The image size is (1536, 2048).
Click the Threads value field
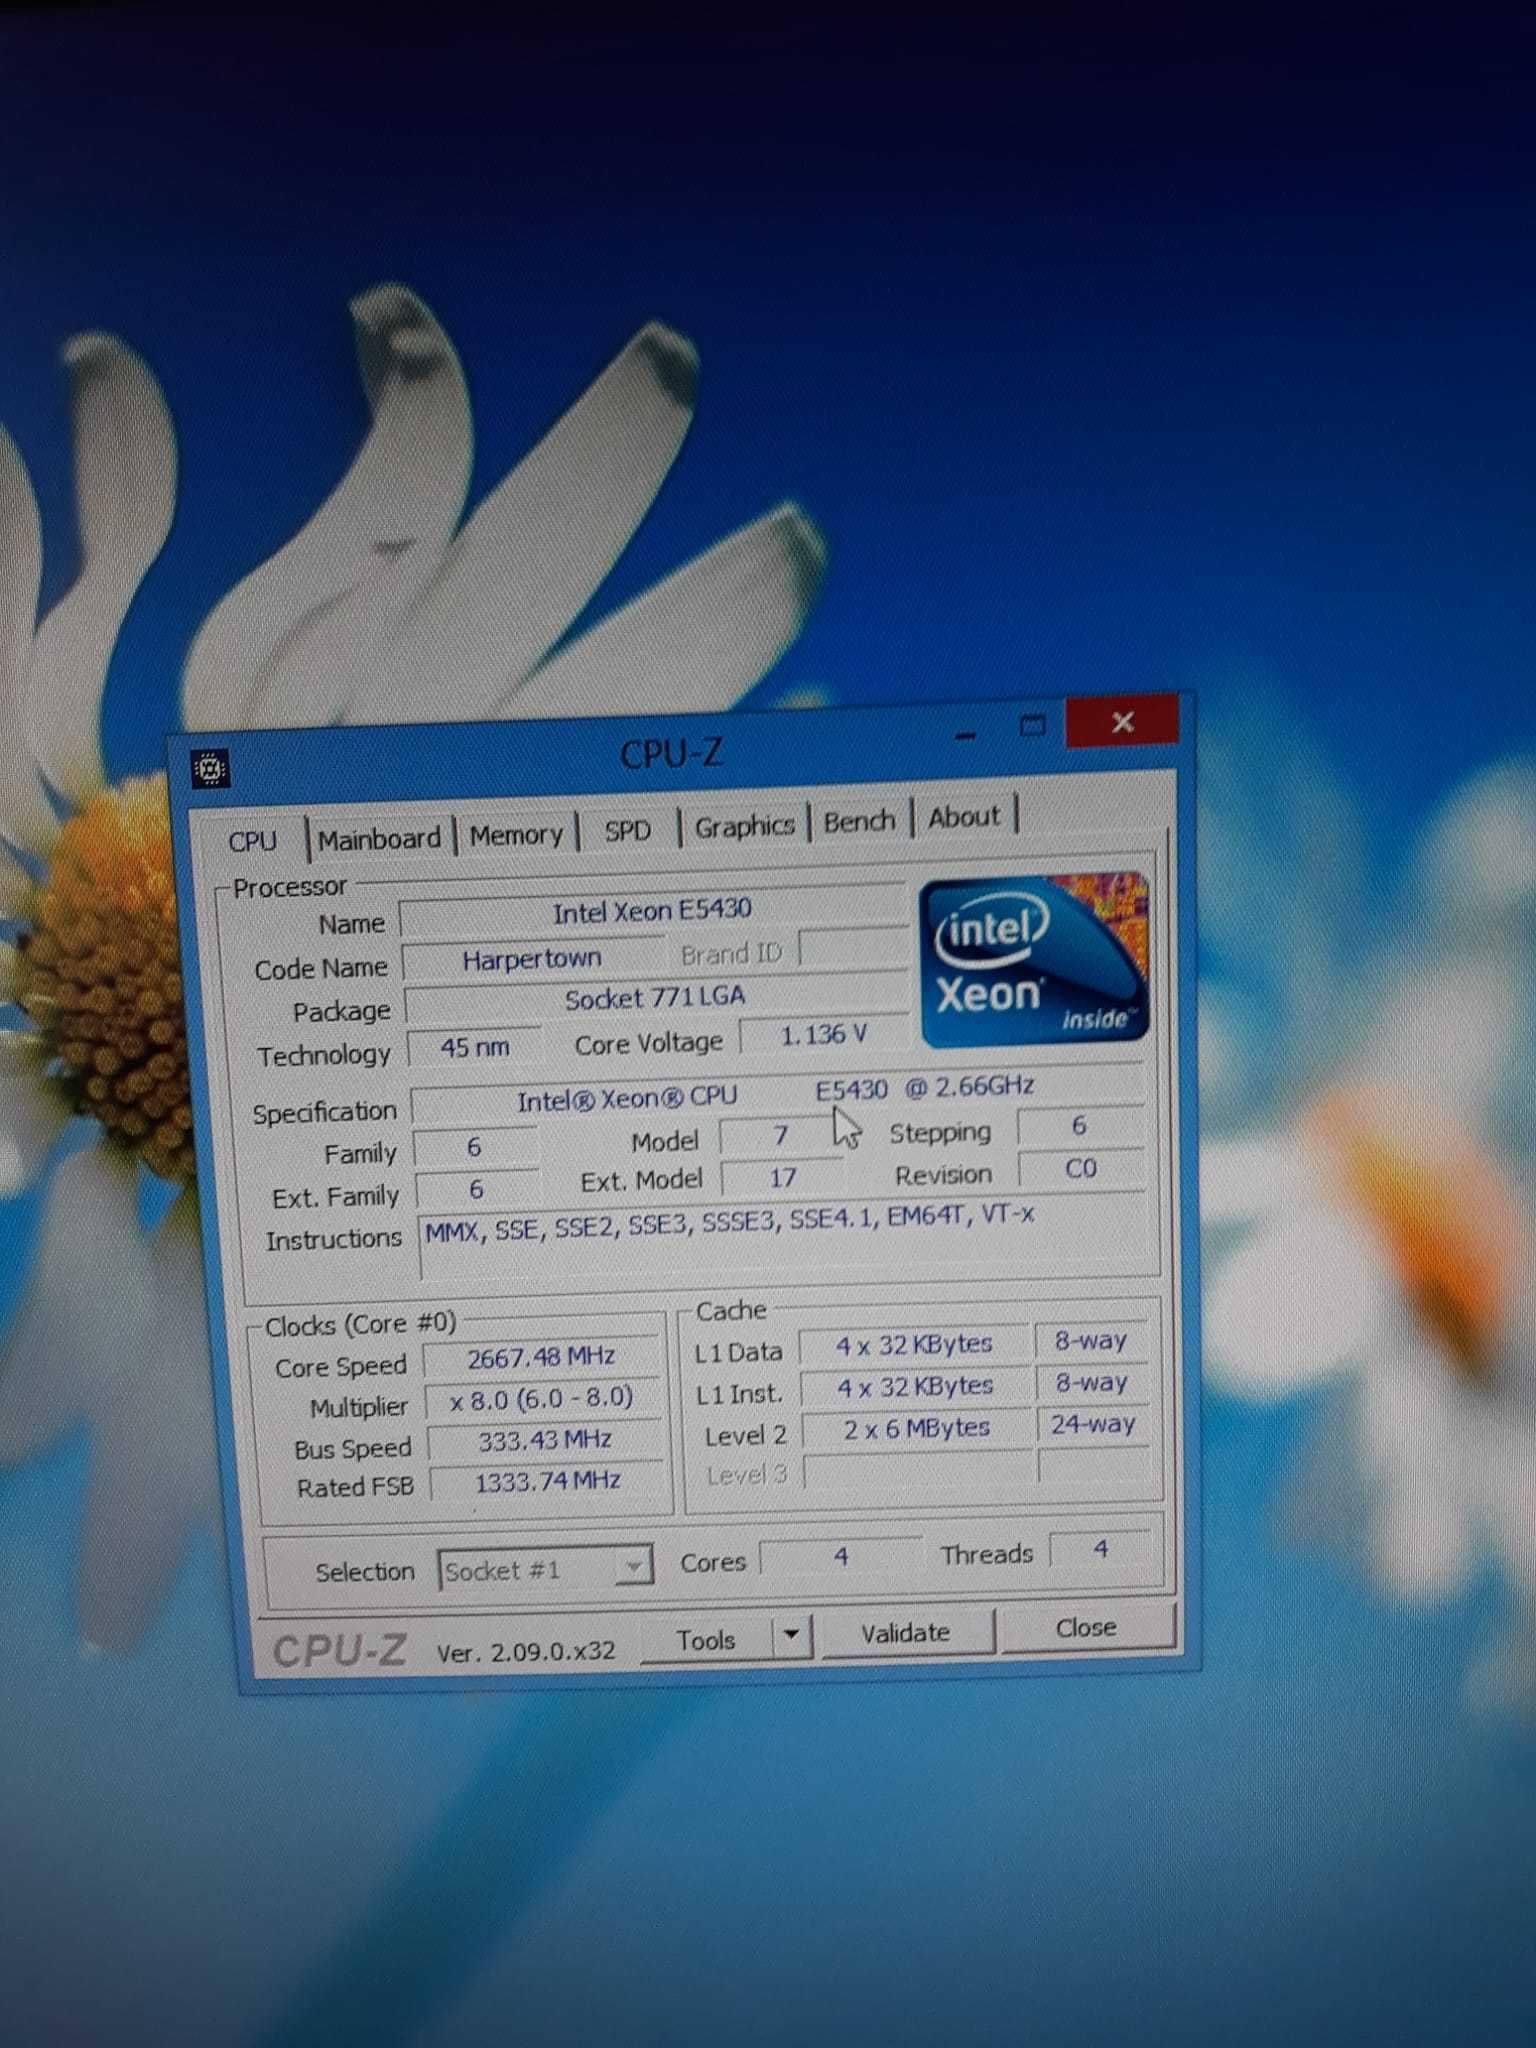1101,1550
